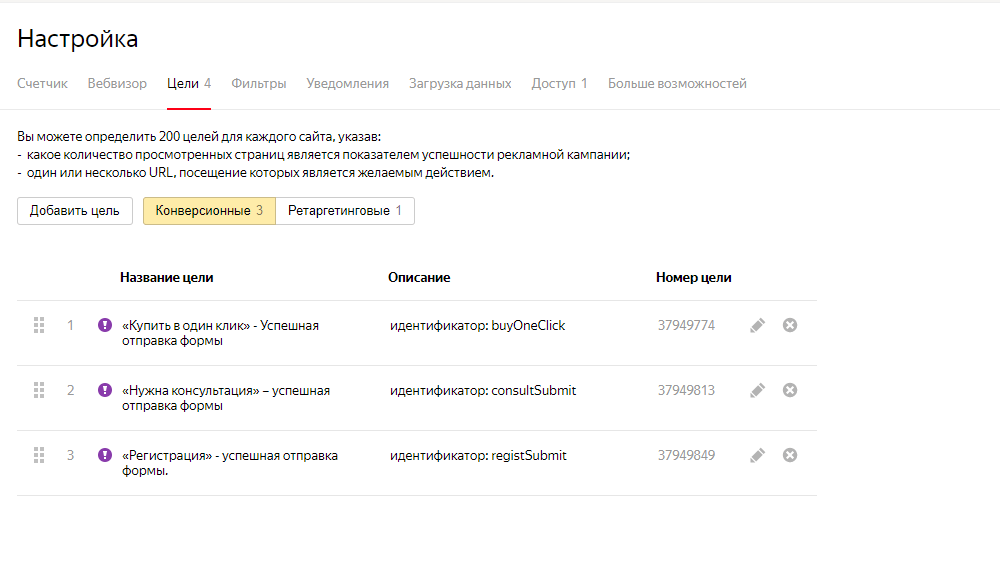
Task: Go to the Вебвизор tab
Action: 117,84
